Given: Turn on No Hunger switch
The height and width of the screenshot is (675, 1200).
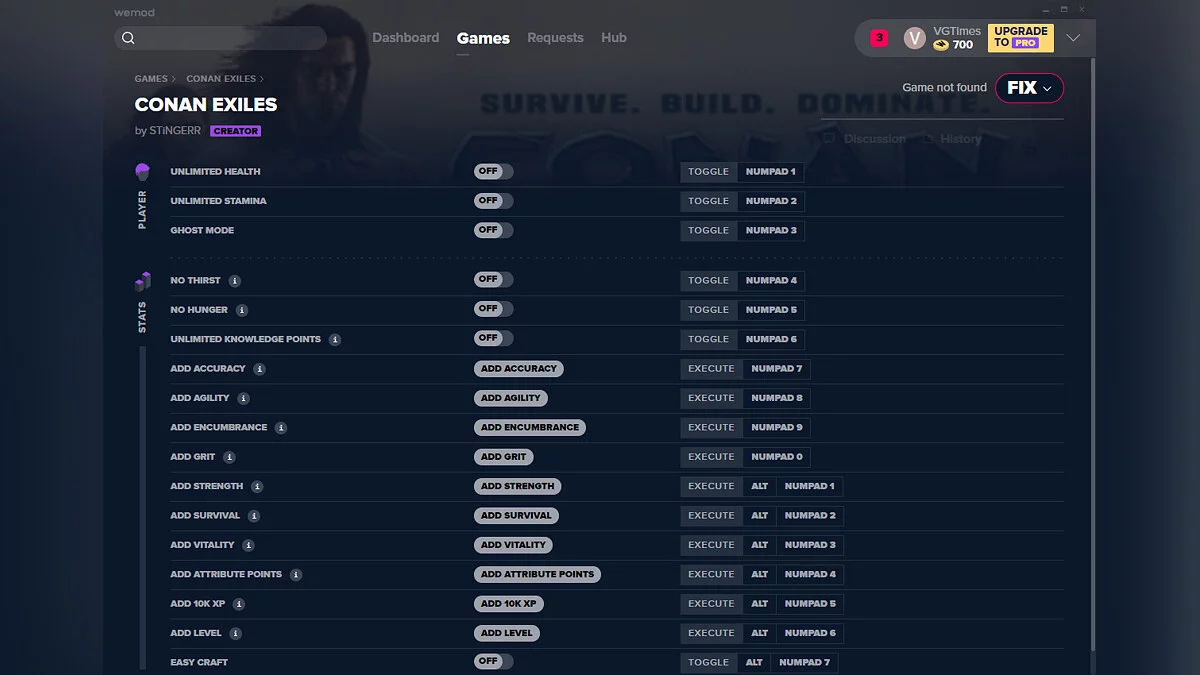Looking at the screenshot, I should tap(493, 309).
